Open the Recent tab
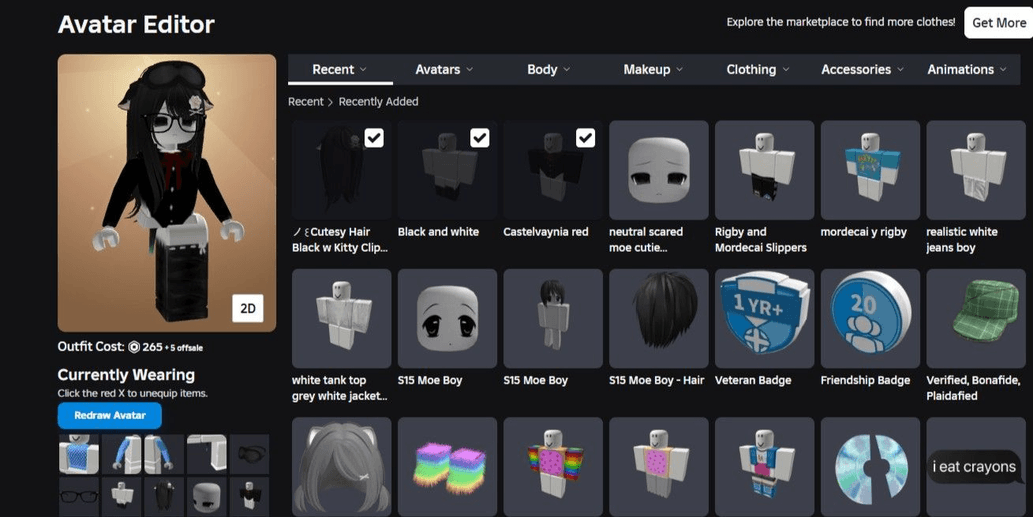This screenshot has width=1033, height=517. (340, 69)
